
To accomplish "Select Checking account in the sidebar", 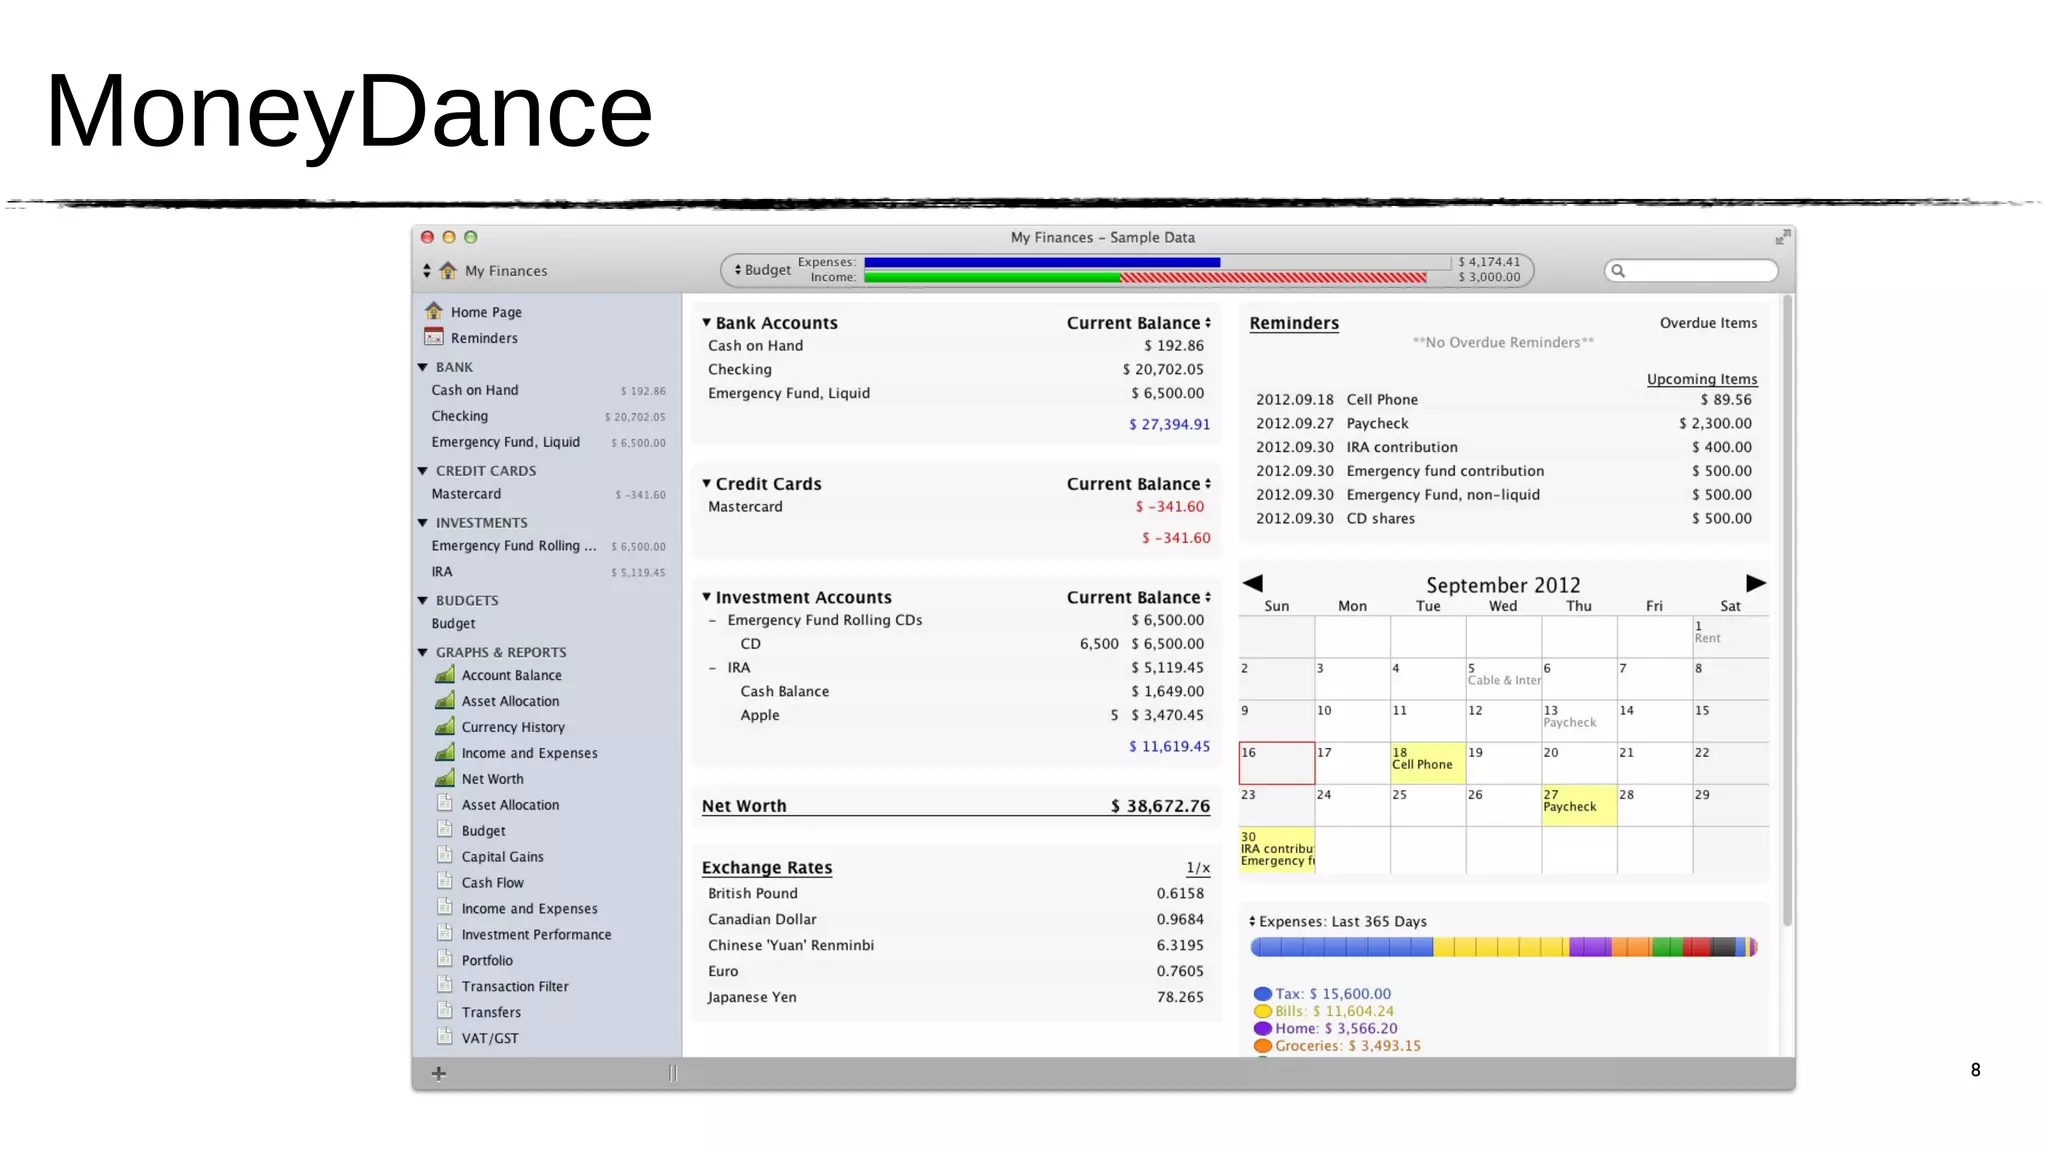I will (x=460, y=416).
